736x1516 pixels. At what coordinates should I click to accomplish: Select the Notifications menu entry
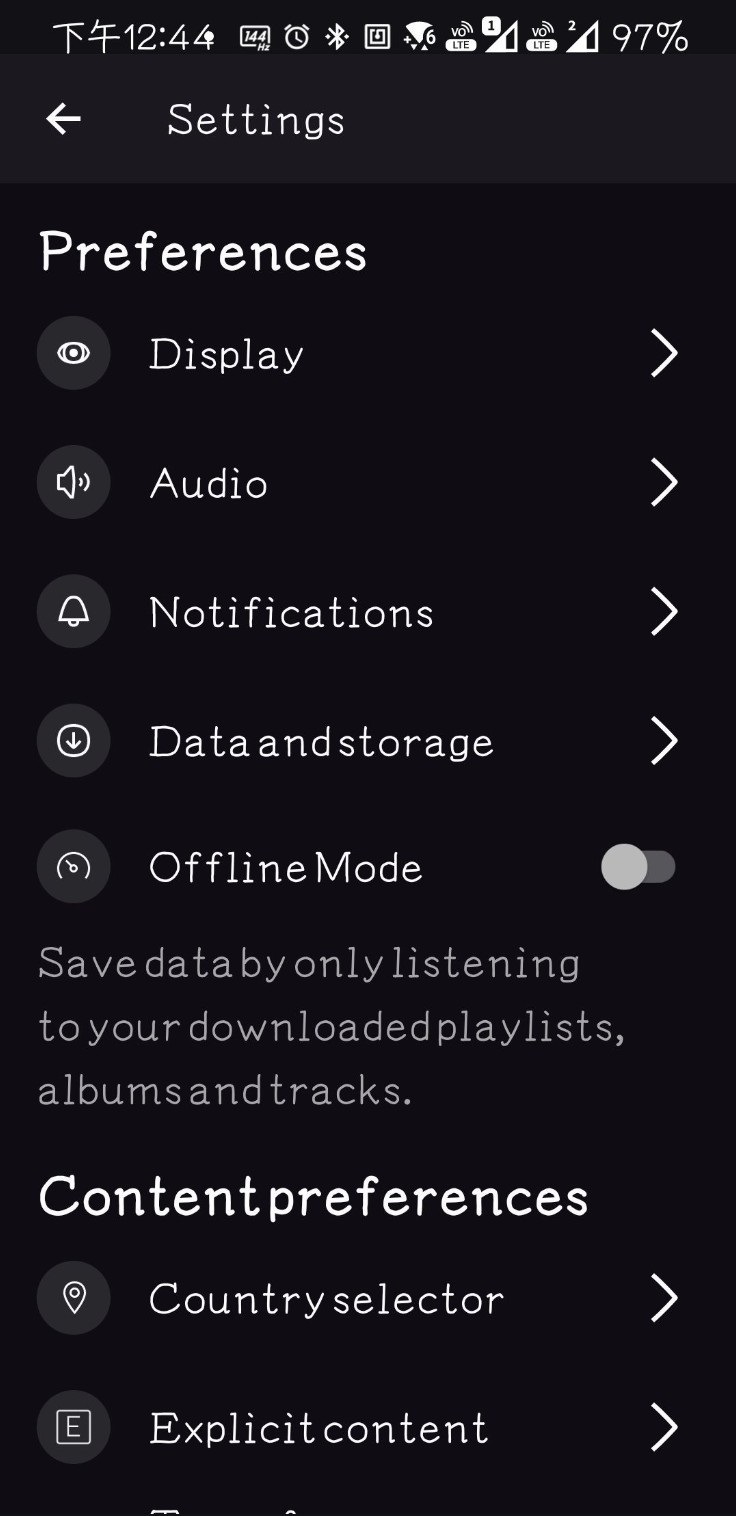(291, 613)
